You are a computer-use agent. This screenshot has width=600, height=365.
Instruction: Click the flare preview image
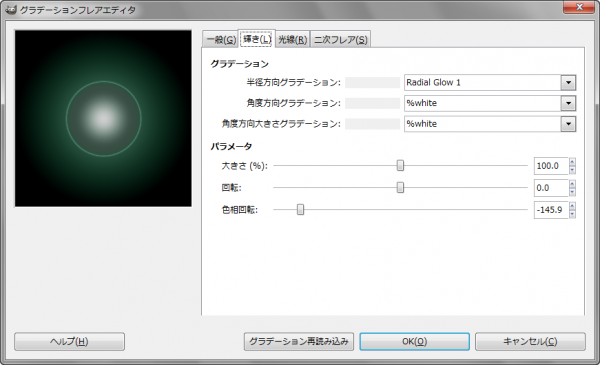click(x=103, y=119)
